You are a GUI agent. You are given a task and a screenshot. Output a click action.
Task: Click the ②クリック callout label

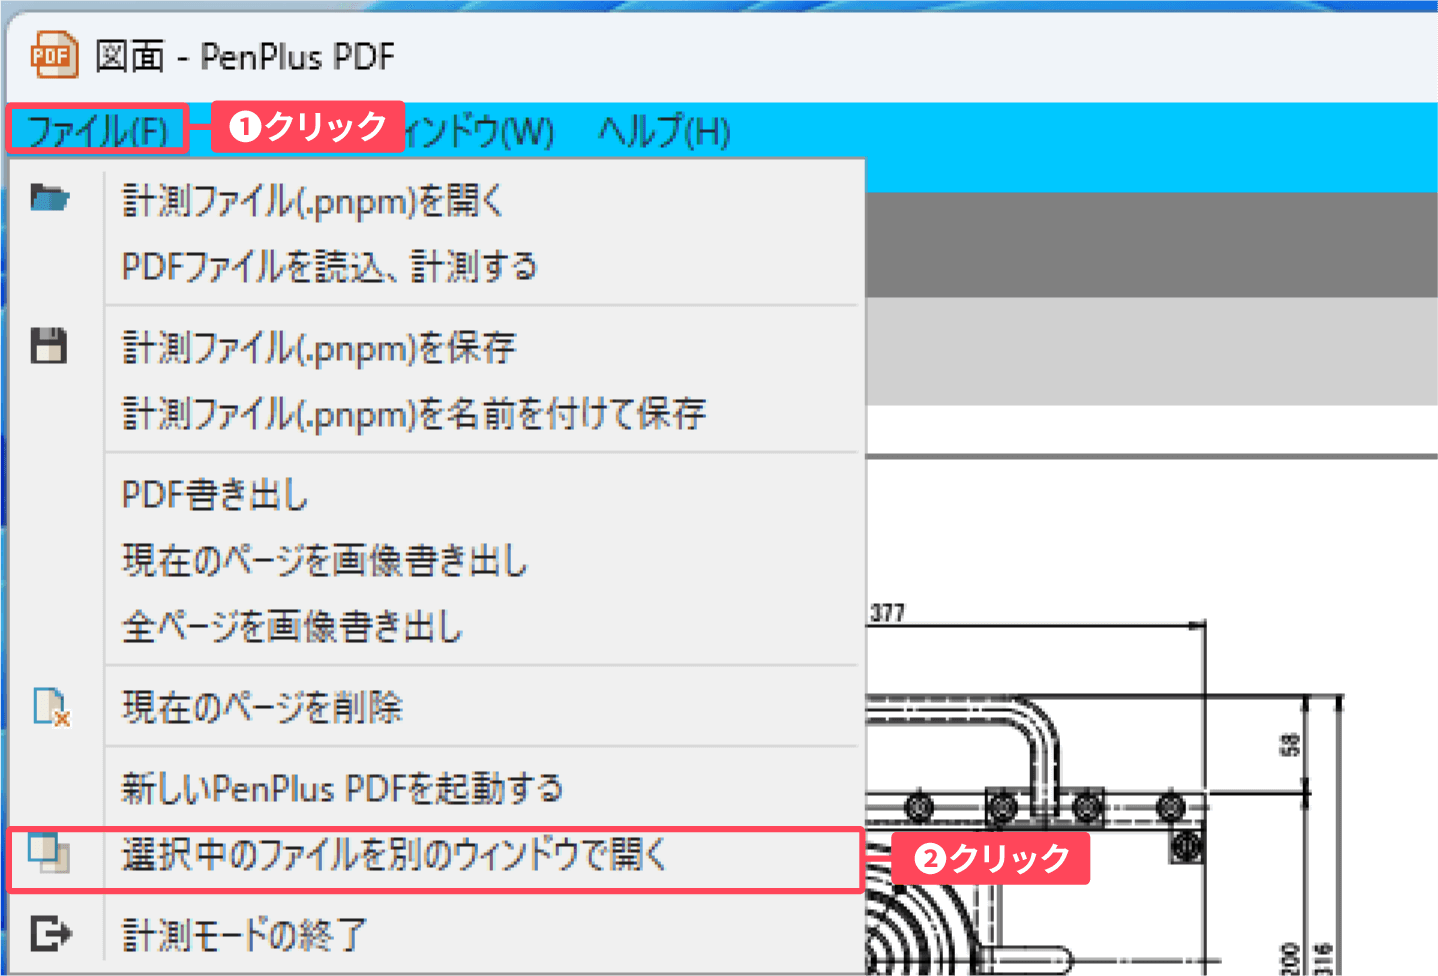(x=990, y=858)
